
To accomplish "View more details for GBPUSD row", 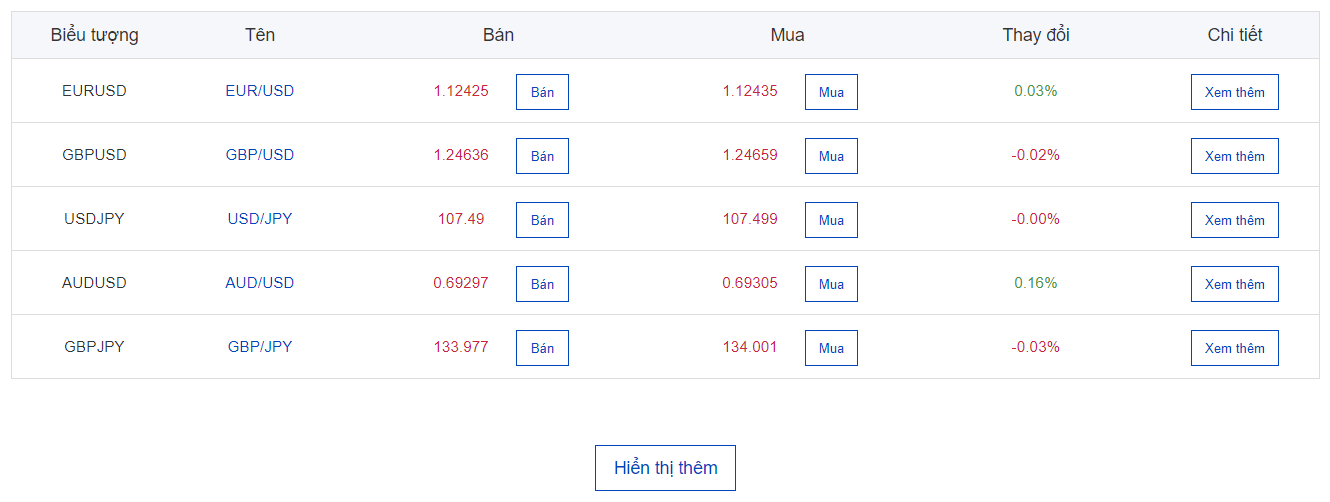I will [1234, 156].
